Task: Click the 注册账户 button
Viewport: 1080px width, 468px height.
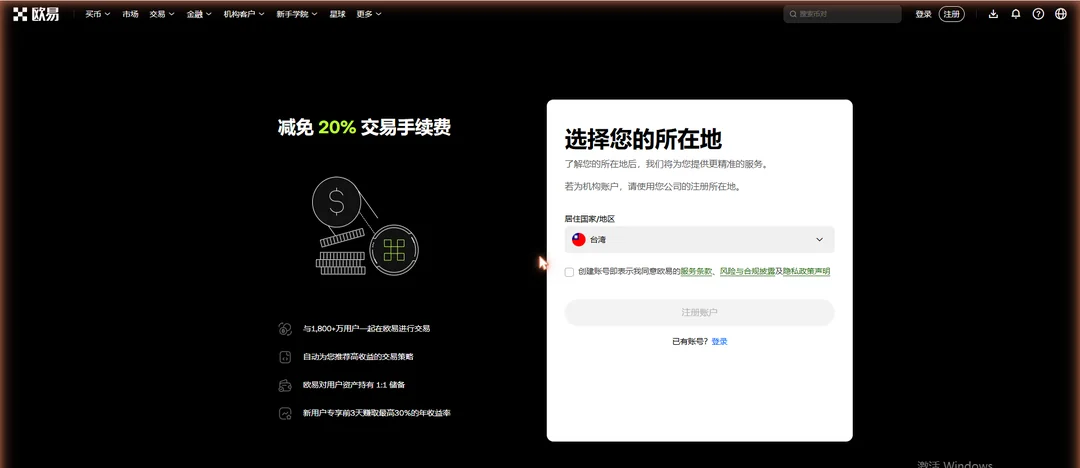Action: point(699,312)
